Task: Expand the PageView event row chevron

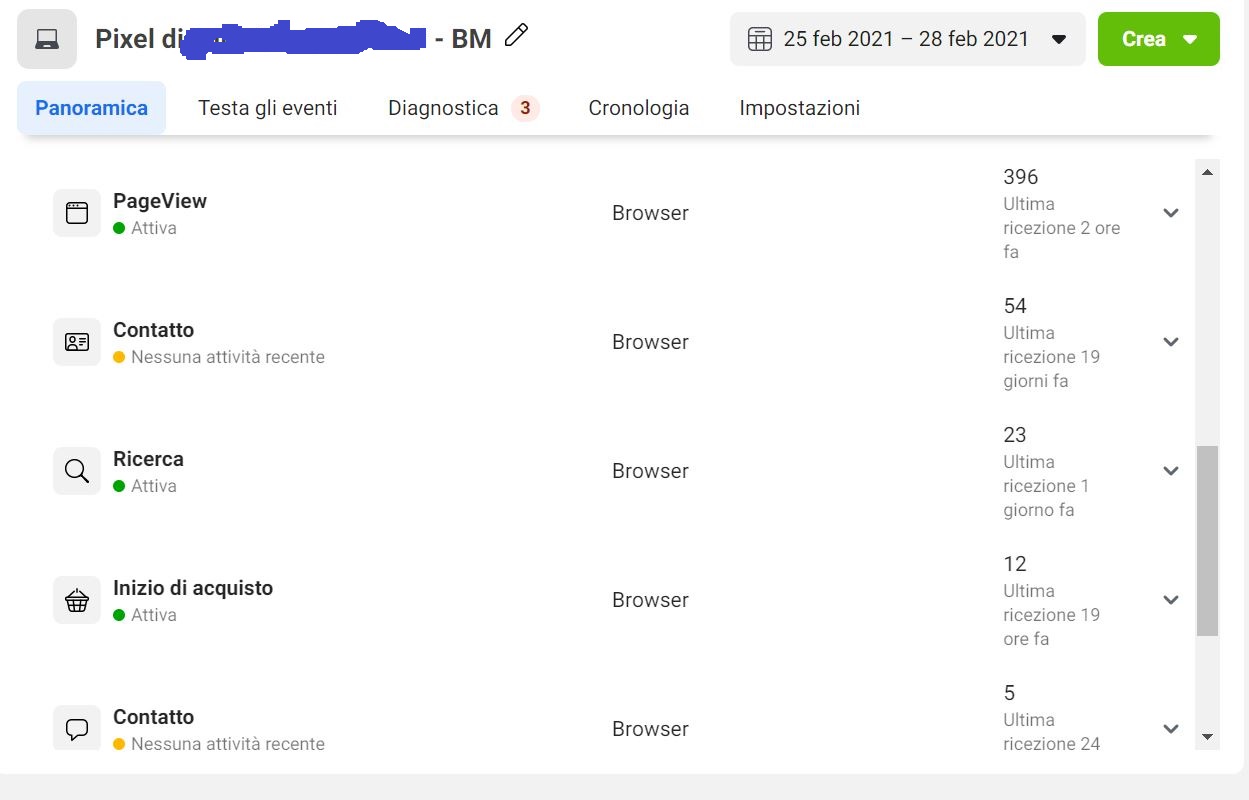Action: tap(1171, 213)
